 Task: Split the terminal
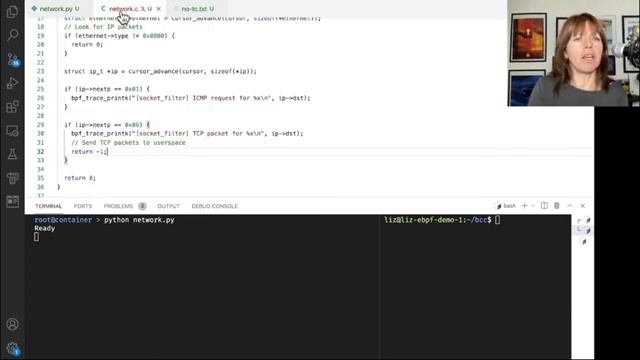544,206
